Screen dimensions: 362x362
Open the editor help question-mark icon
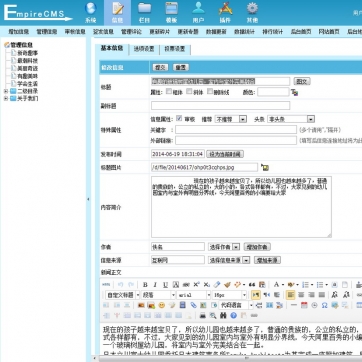233,315
